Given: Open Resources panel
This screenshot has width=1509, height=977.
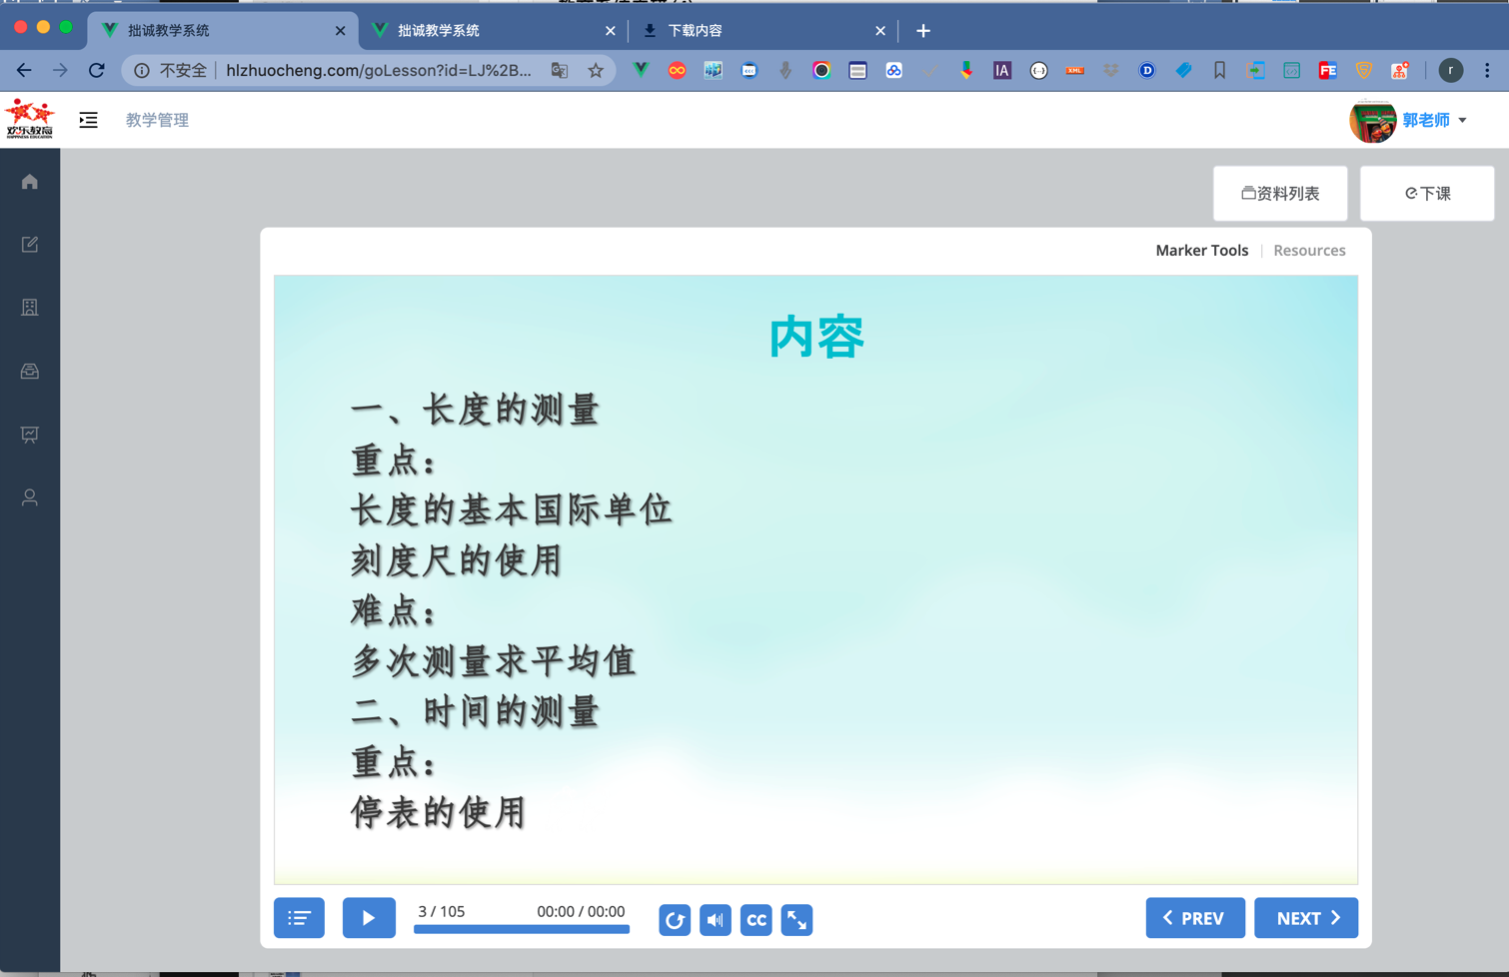Looking at the screenshot, I should 1309,251.
